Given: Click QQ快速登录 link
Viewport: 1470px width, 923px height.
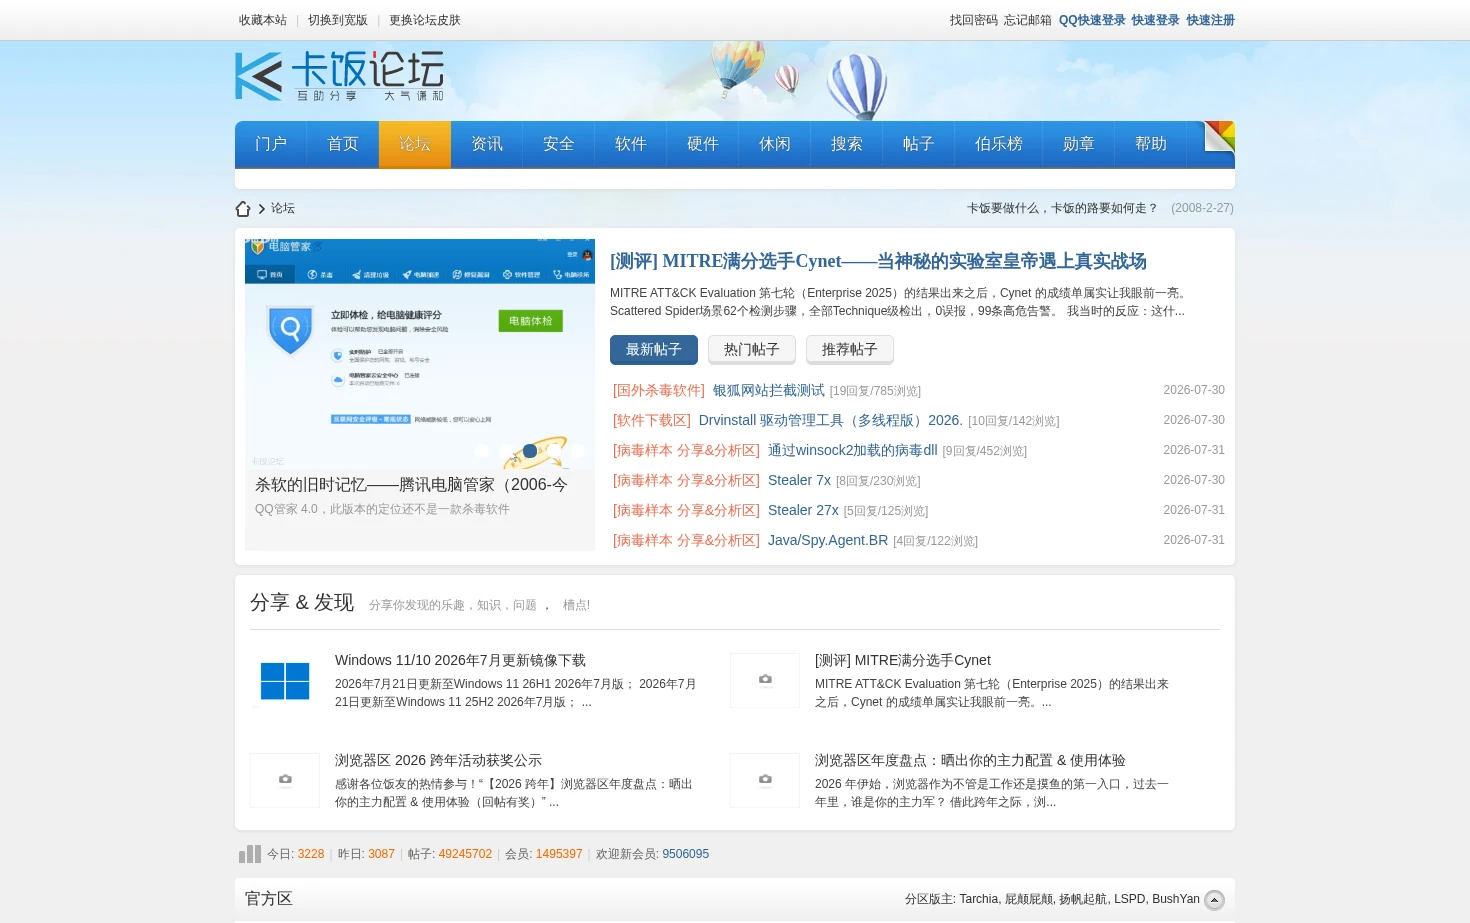Looking at the screenshot, I should coord(1092,20).
